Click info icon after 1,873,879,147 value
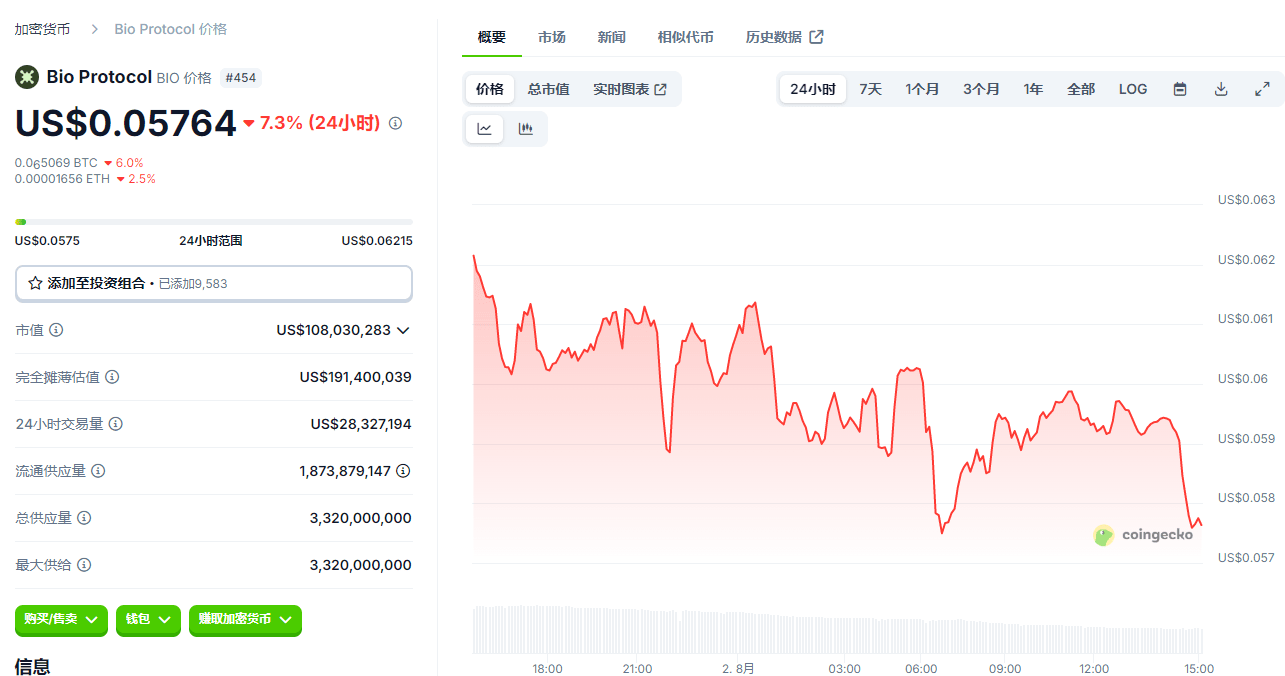1285x676 pixels. [x=403, y=471]
